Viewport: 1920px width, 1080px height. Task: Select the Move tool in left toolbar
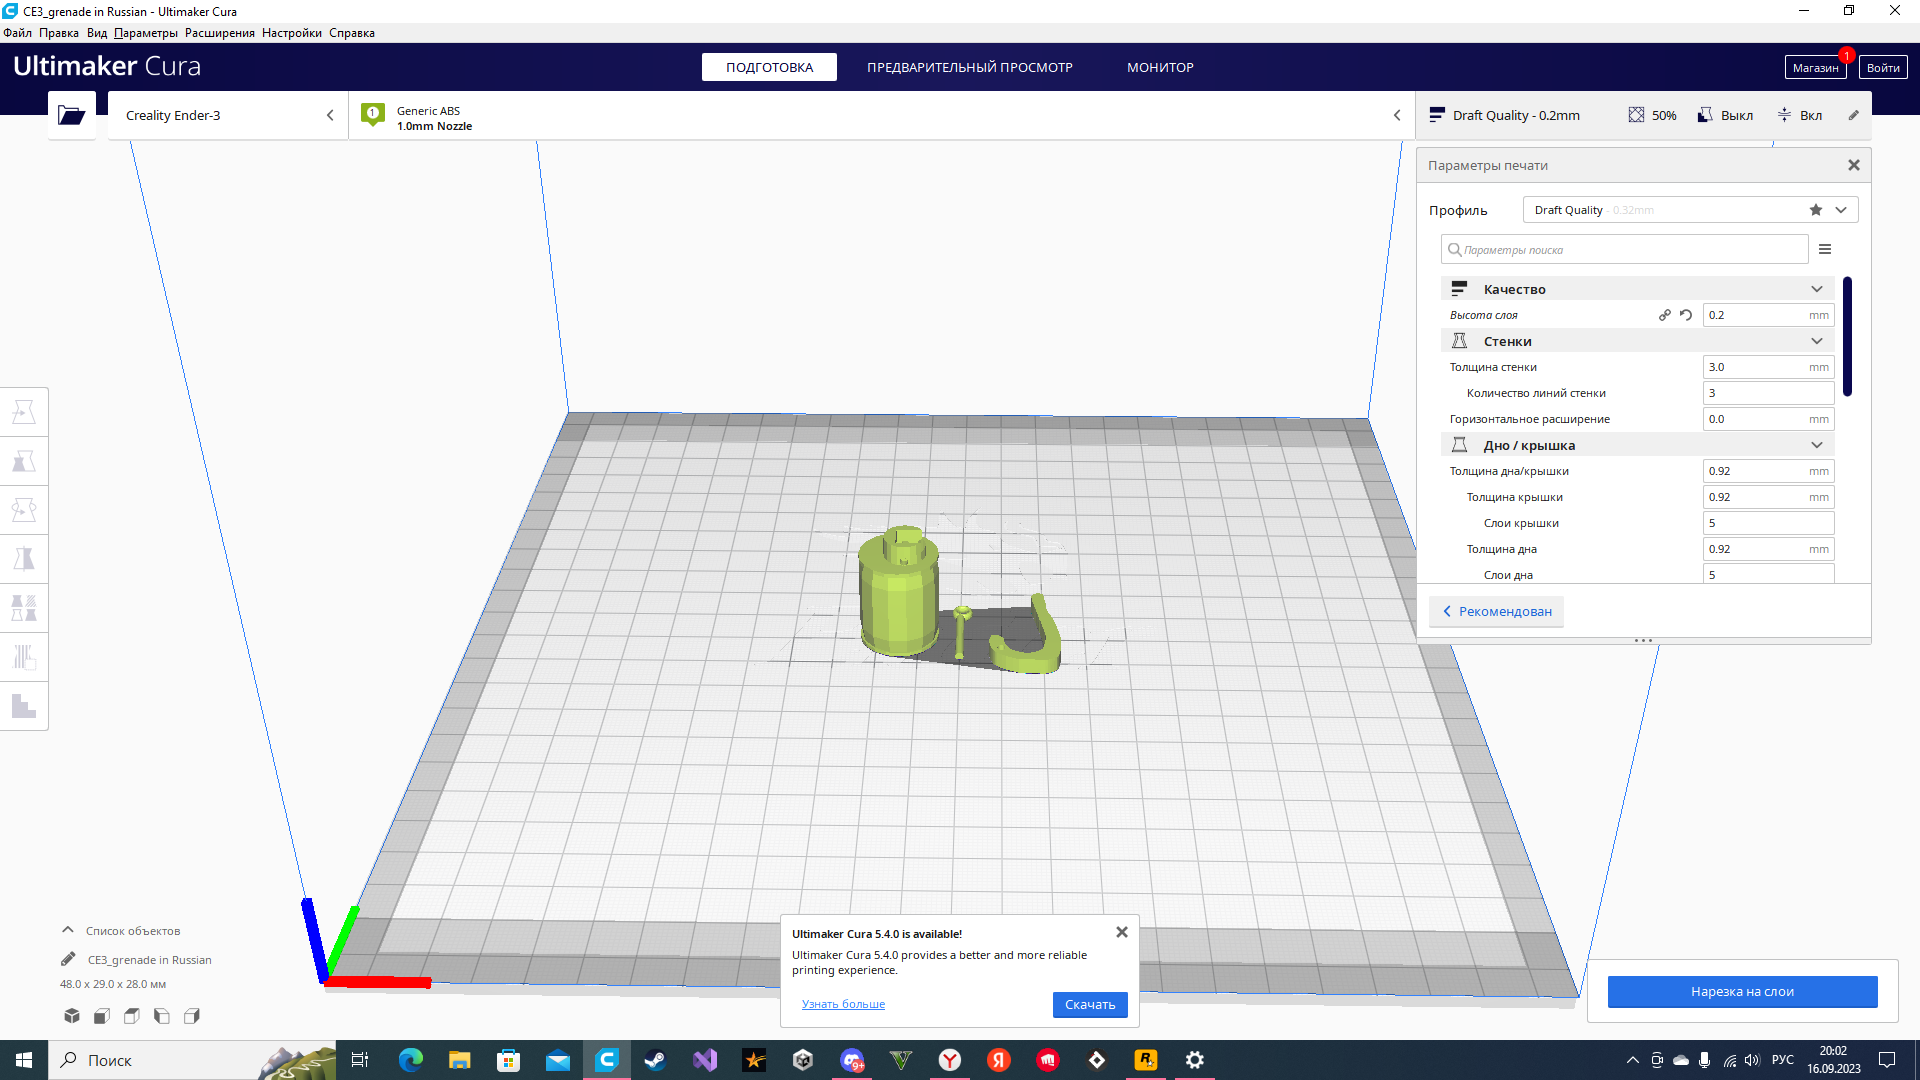click(24, 412)
